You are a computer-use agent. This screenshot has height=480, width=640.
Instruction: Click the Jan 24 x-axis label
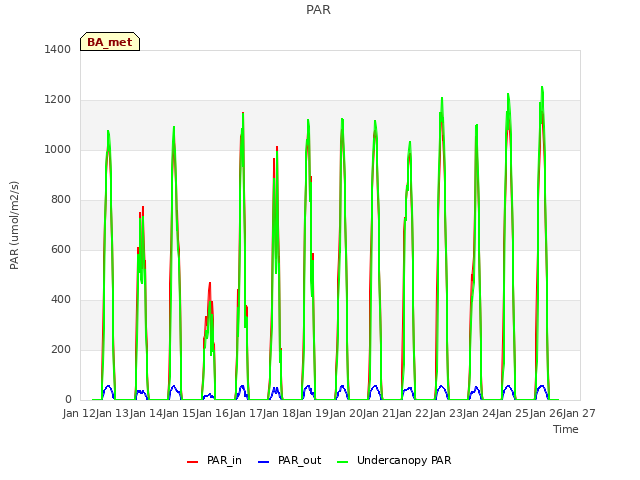(479, 413)
